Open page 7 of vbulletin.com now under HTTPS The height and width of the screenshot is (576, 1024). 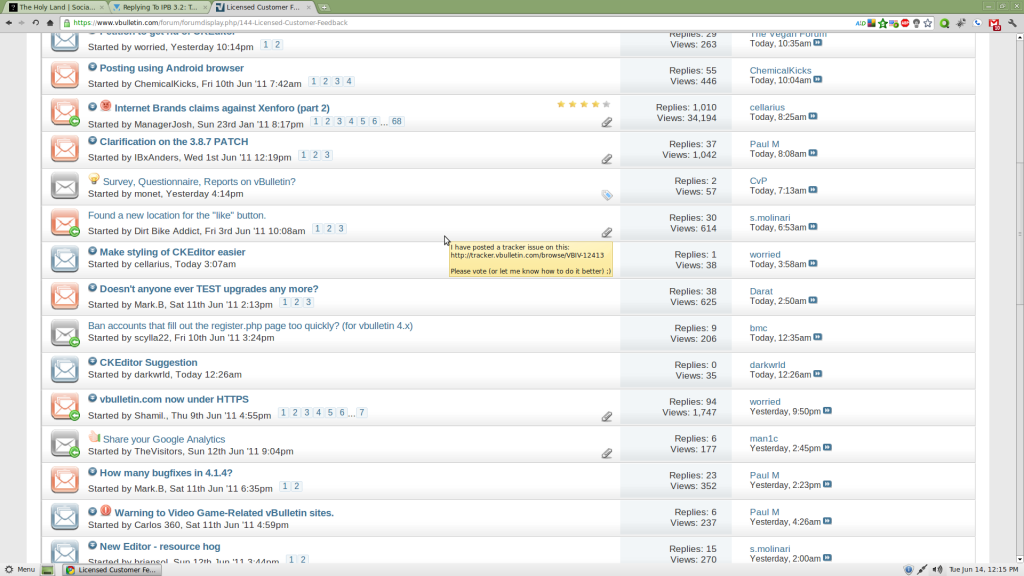[362, 413]
